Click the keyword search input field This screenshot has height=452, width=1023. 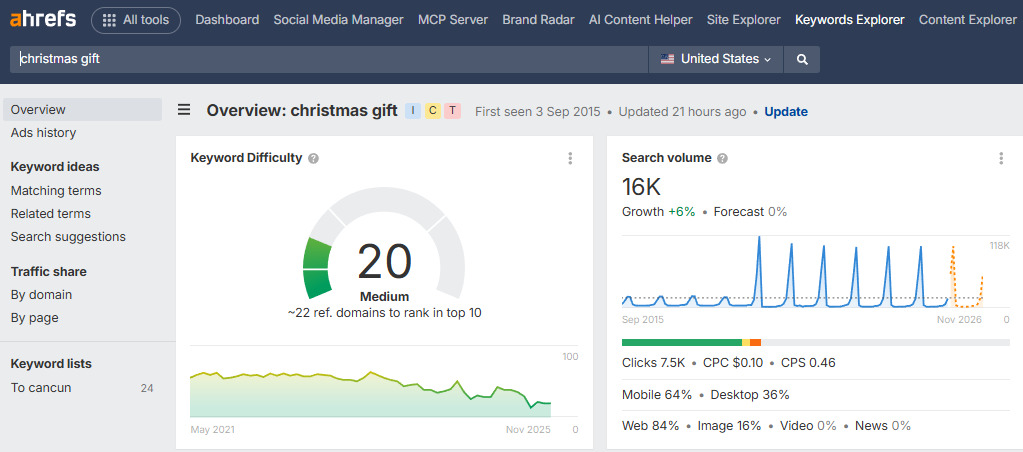coord(330,59)
